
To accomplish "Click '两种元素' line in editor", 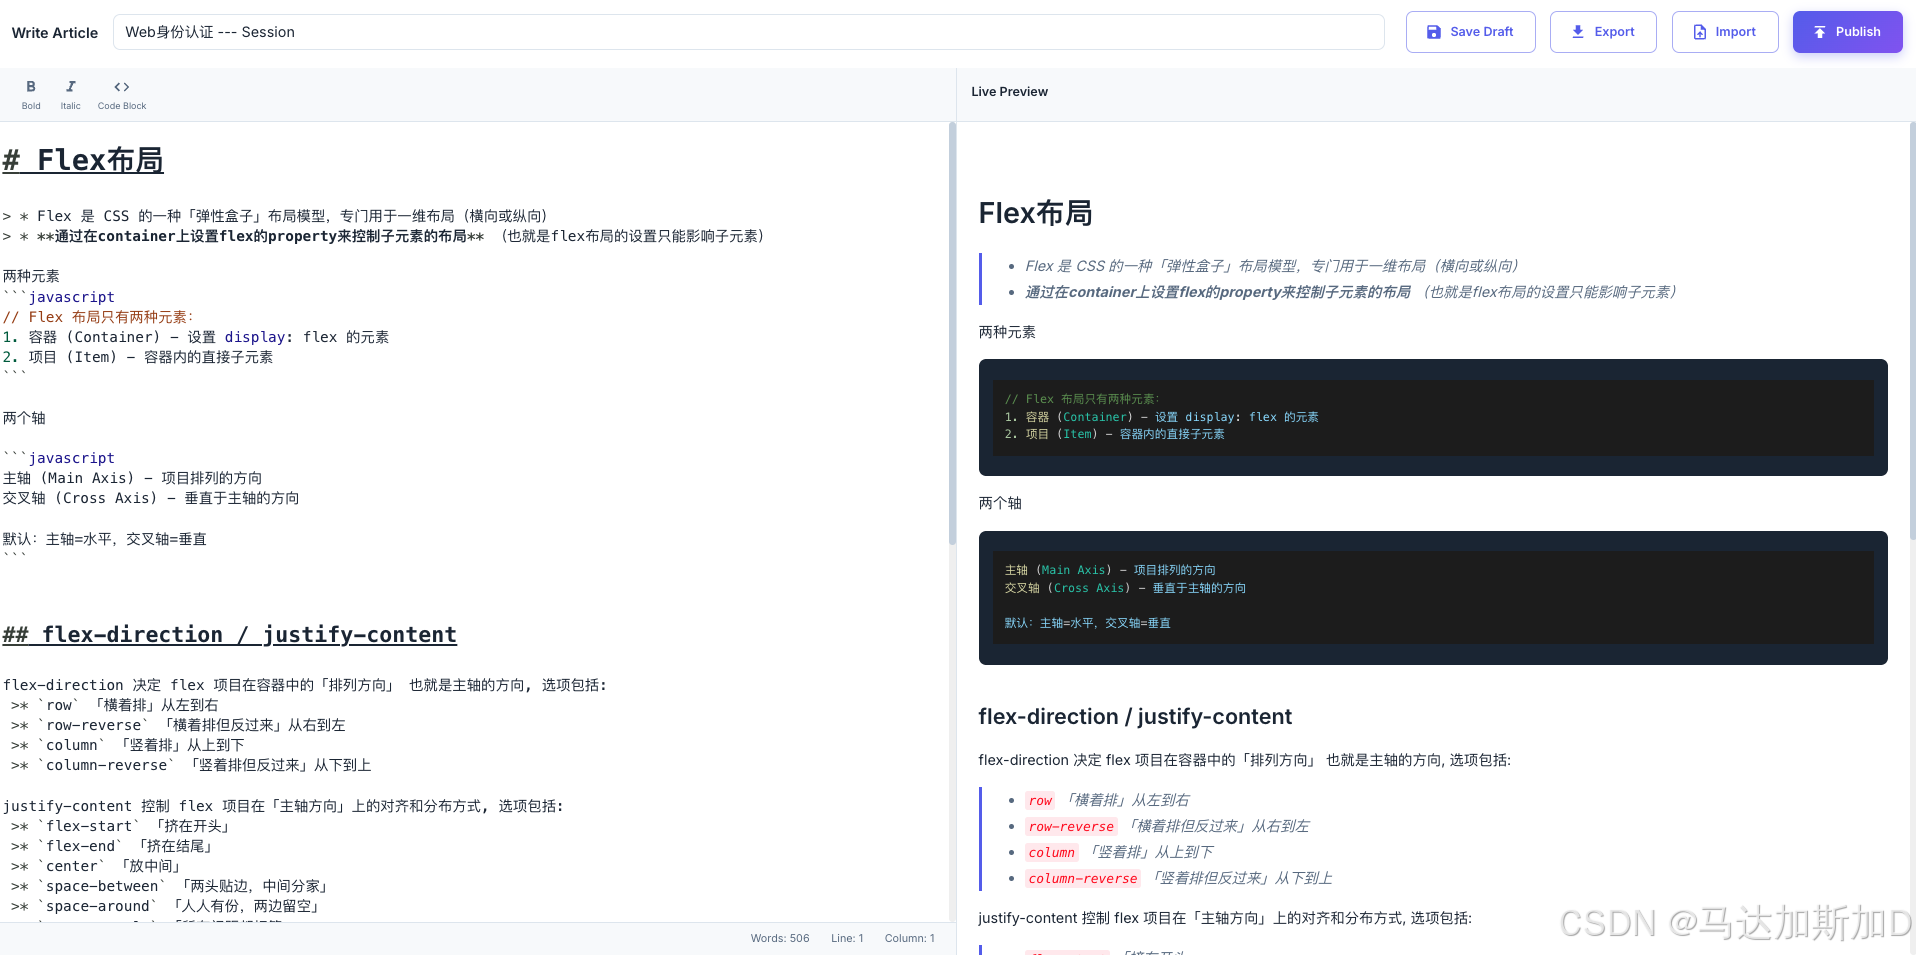I will click(31, 276).
